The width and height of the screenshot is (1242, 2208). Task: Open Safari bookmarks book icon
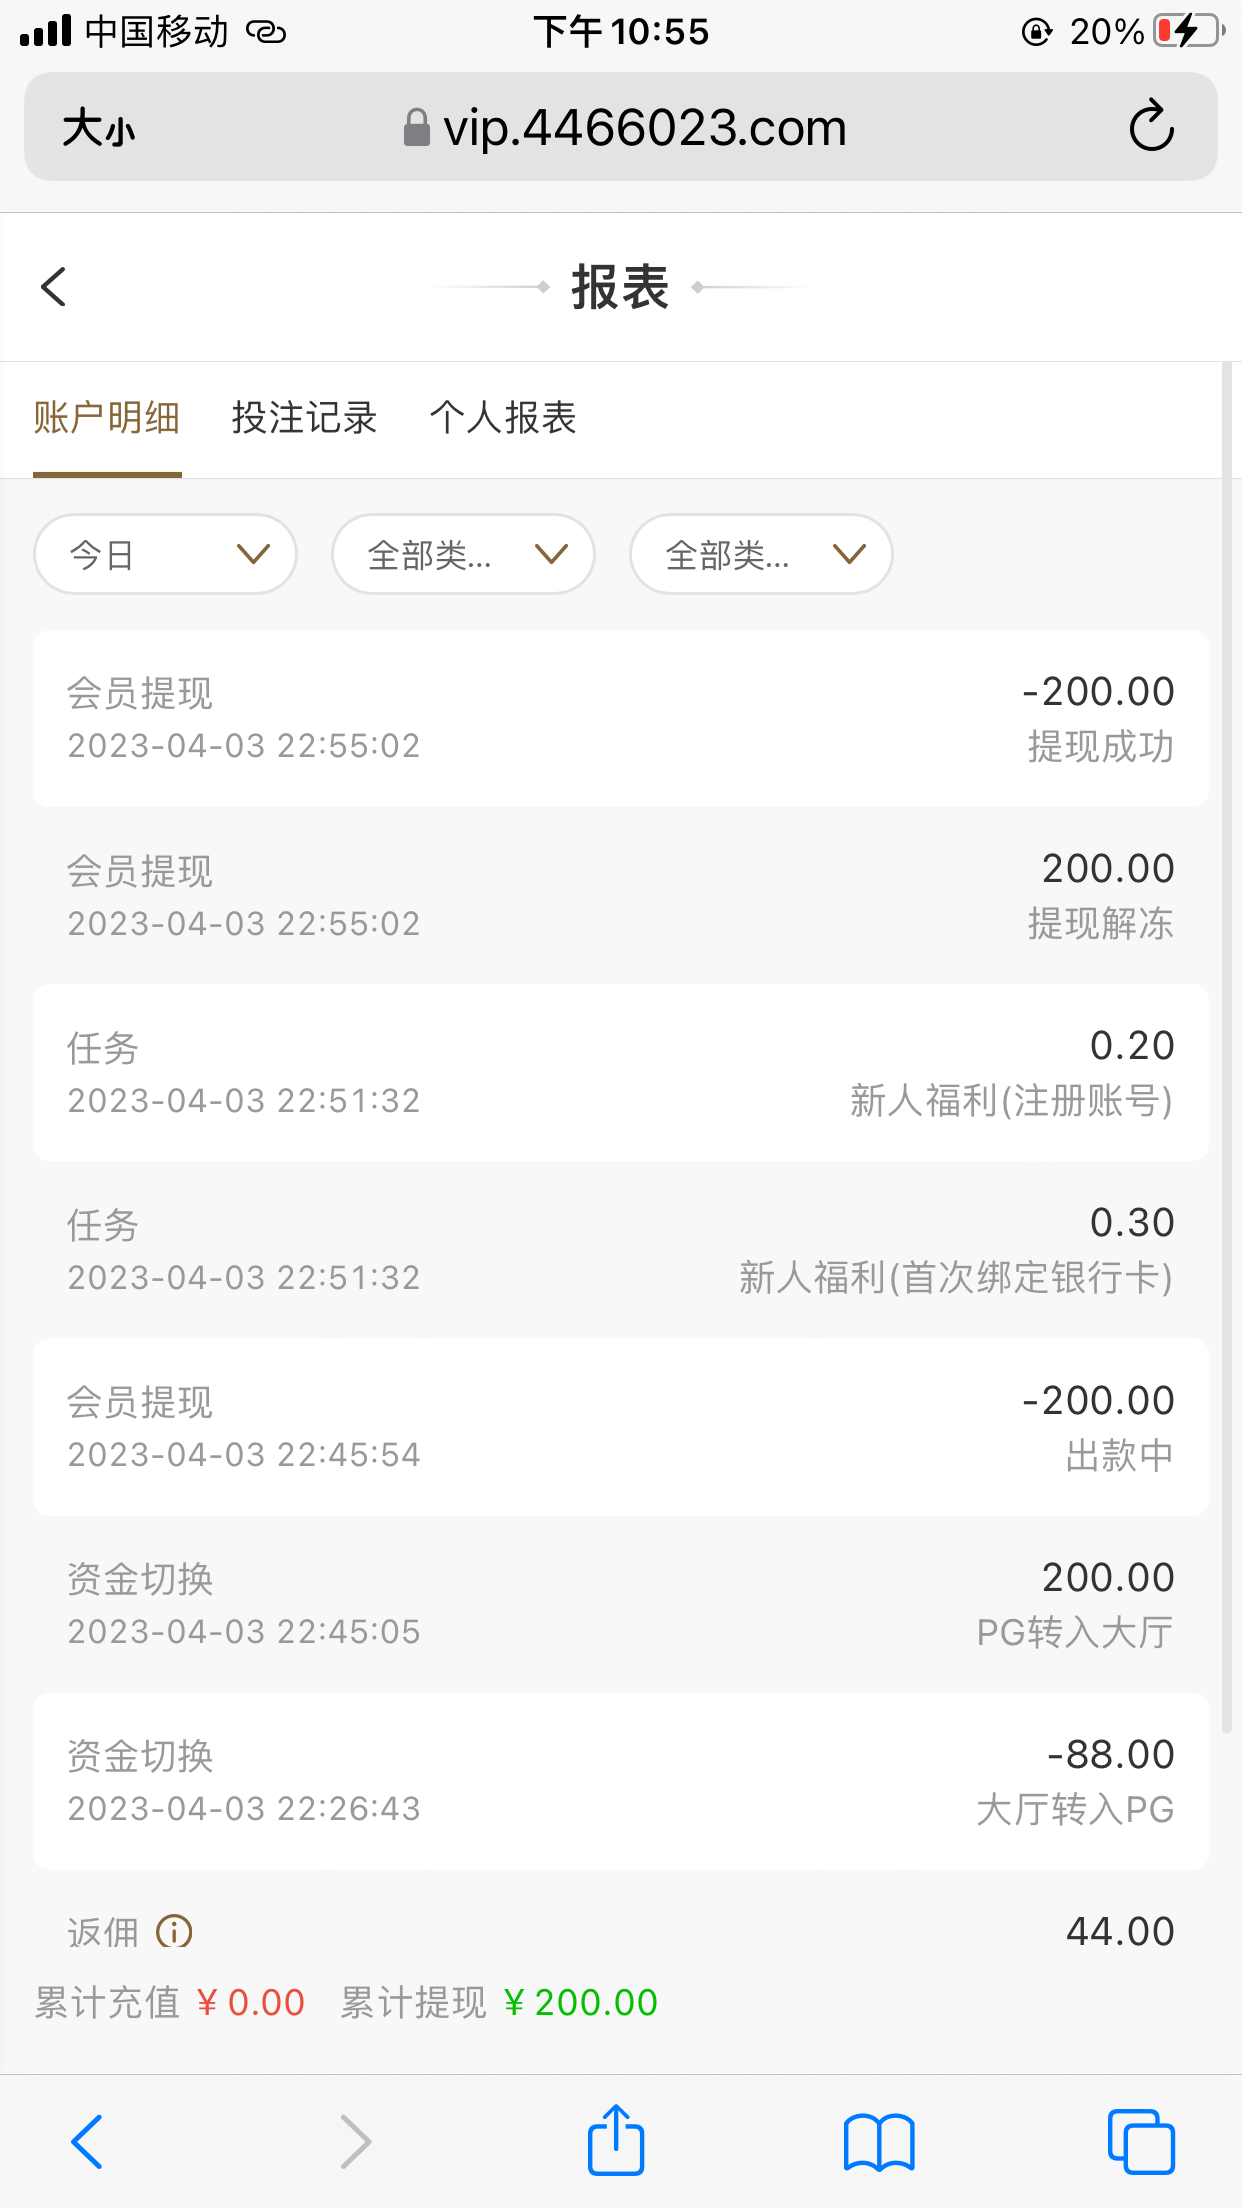tap(879, 2141)
